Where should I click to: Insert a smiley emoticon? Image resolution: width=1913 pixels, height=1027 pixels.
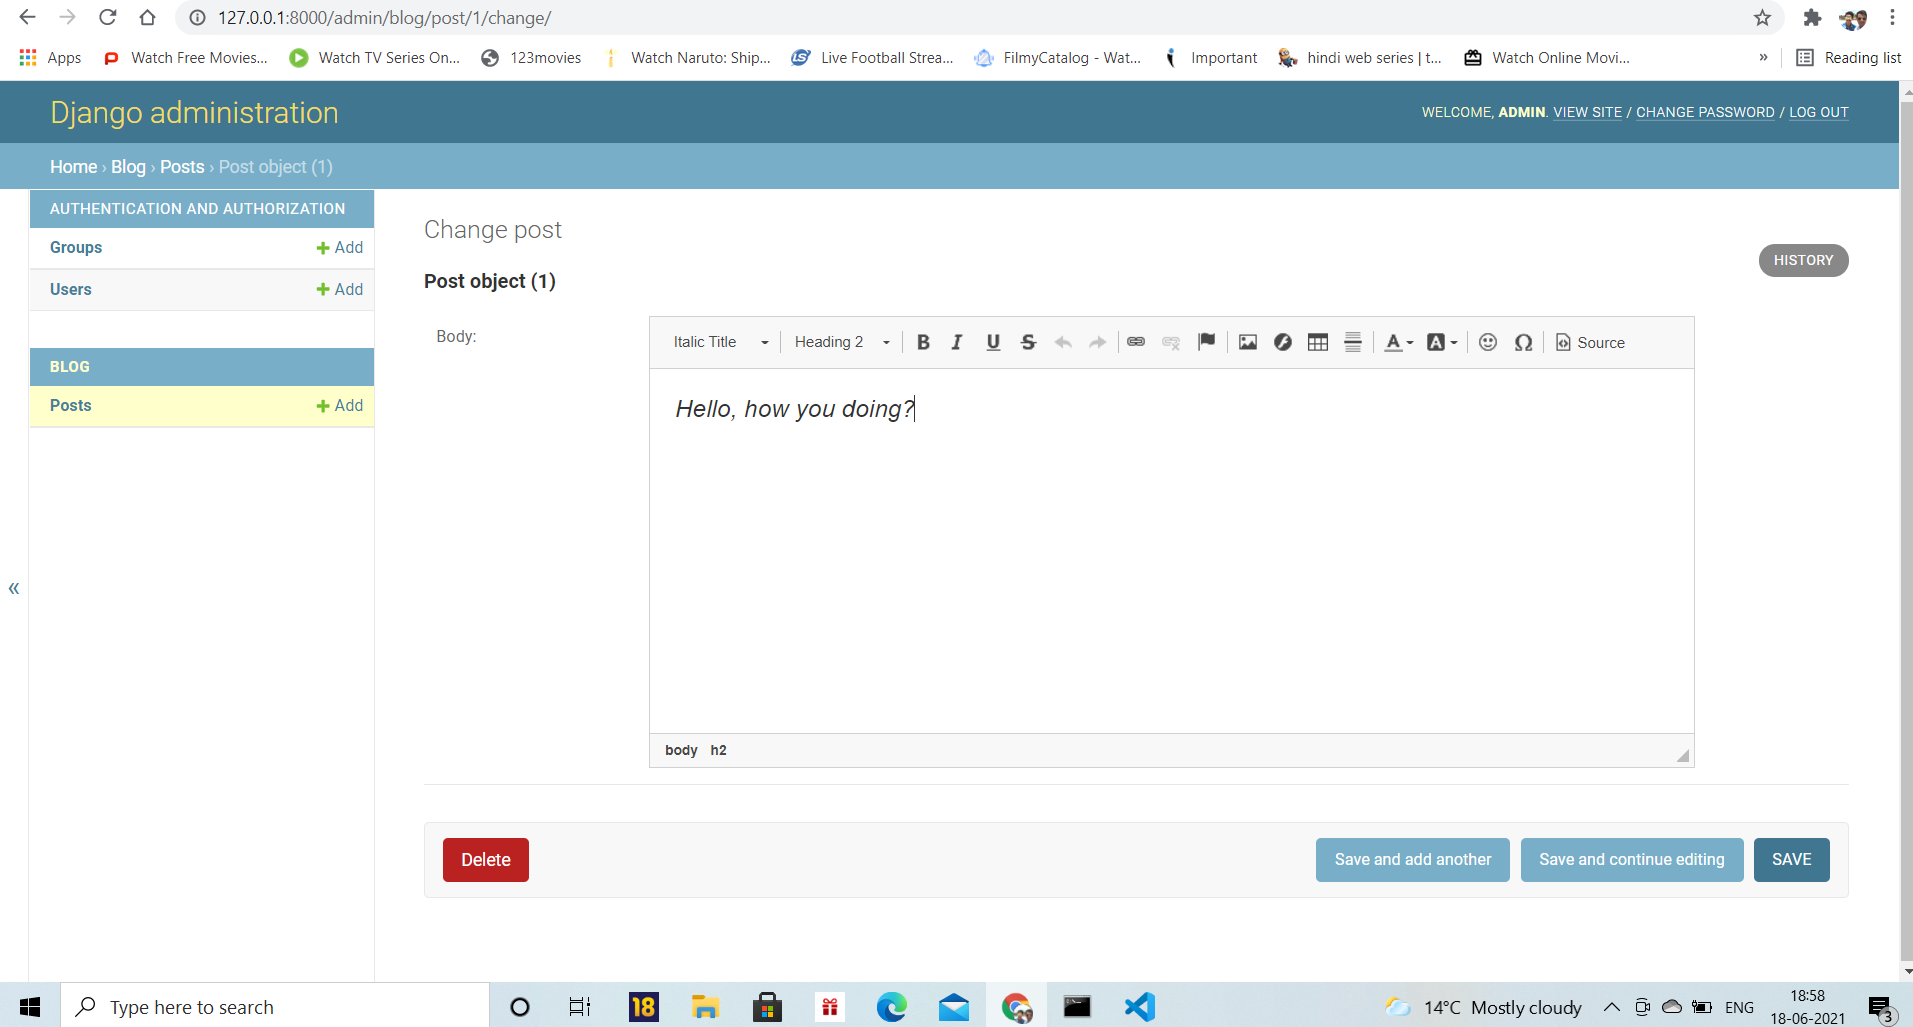pos(1487,342)
